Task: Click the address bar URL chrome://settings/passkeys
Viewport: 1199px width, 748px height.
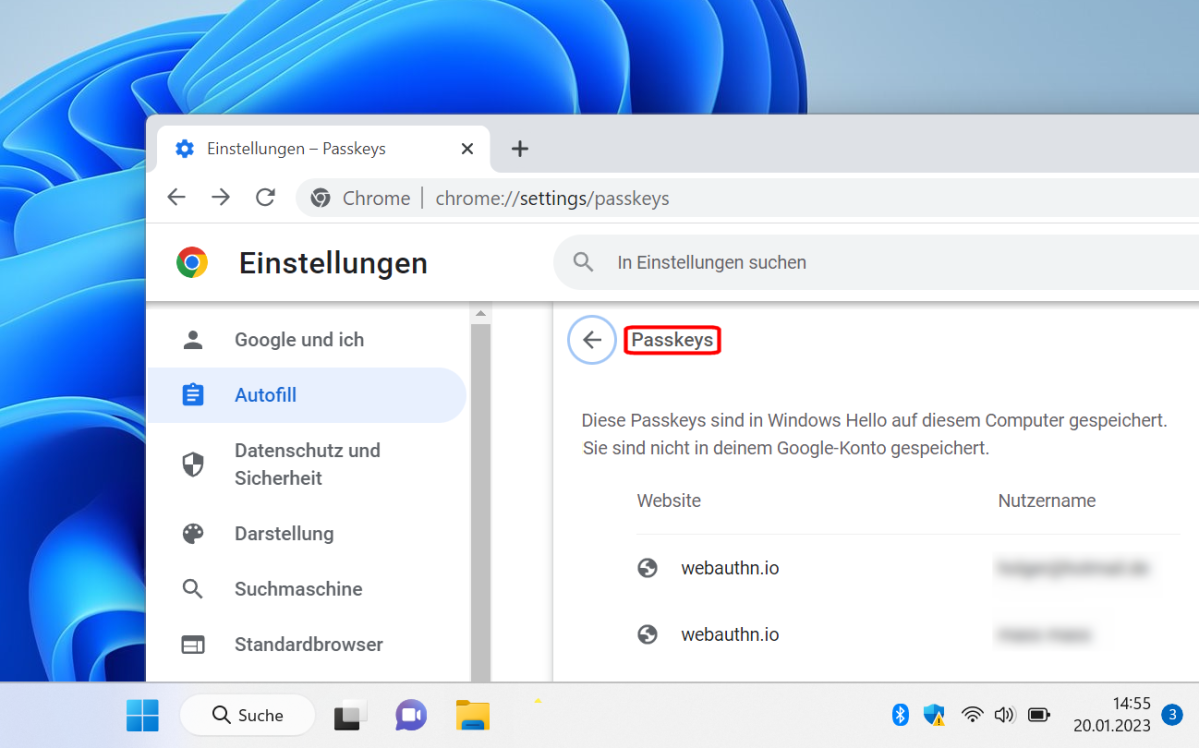Action: pos(552,198)
